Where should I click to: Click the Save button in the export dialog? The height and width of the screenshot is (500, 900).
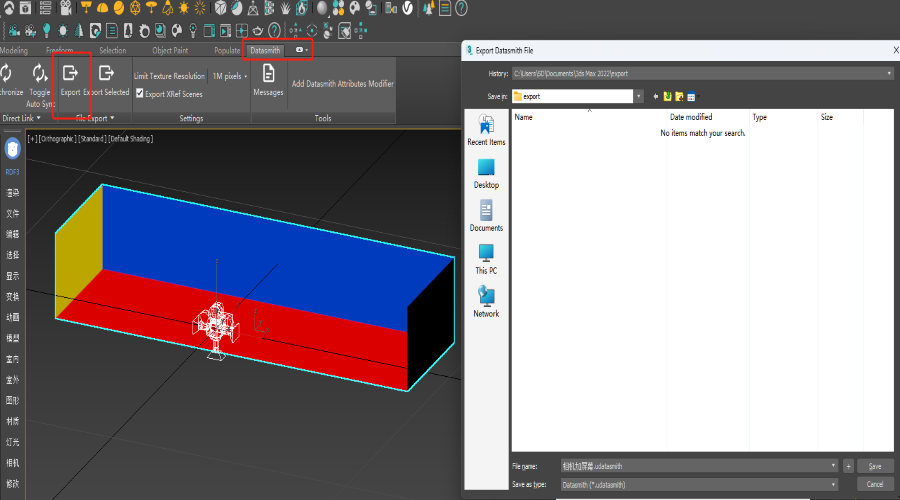click(x=875, y=466)
